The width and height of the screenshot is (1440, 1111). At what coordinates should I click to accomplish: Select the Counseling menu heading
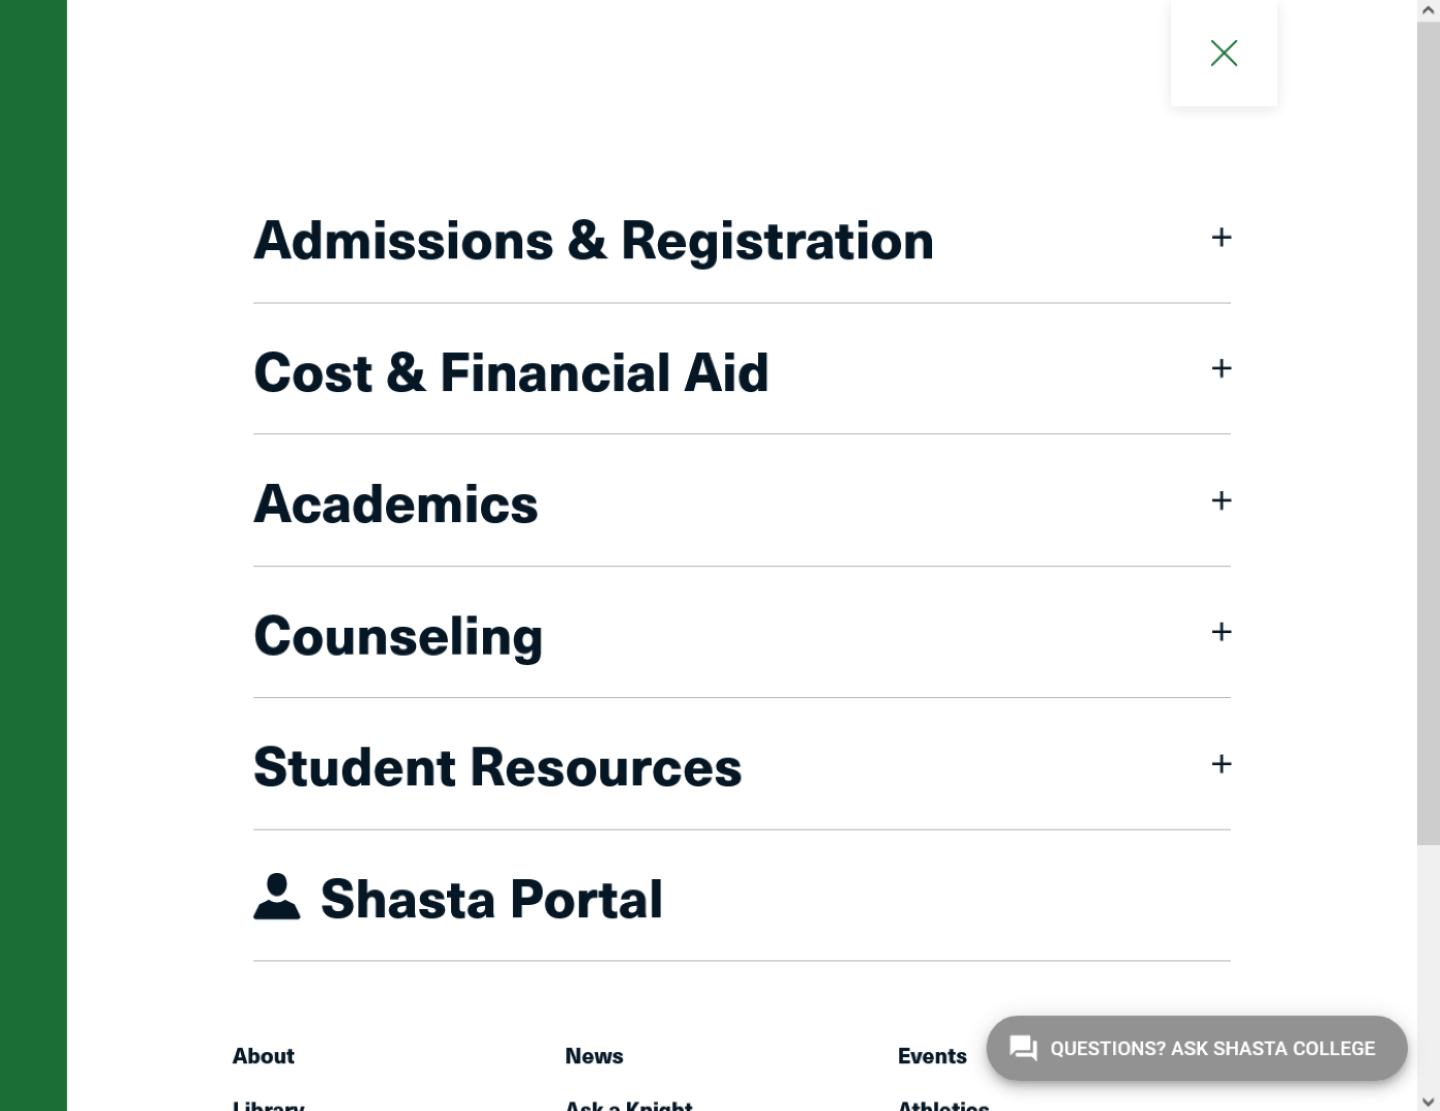[x=398, y=637]
